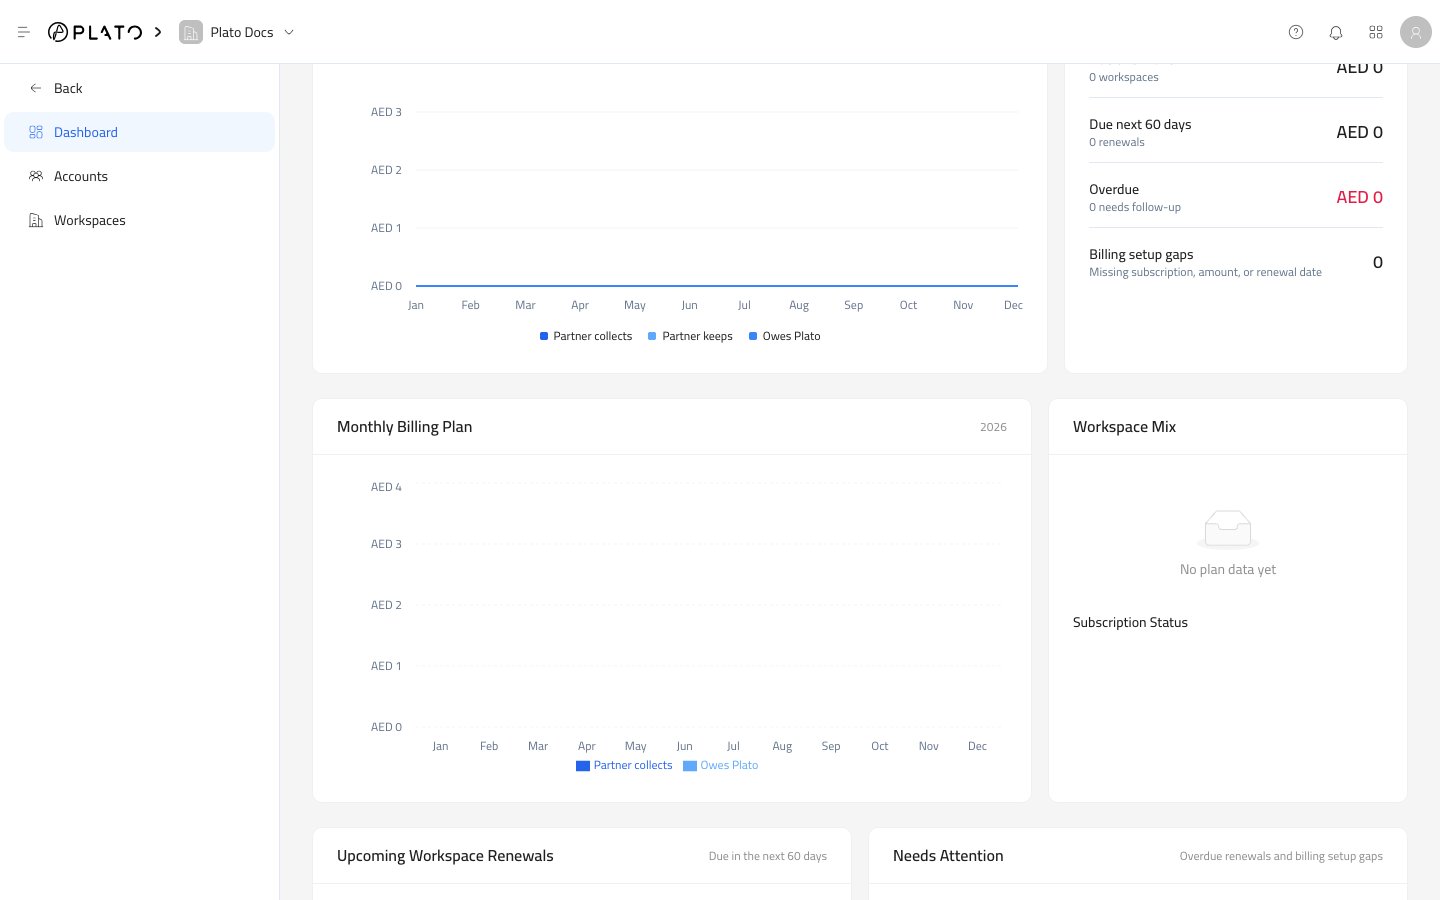Click the Billing setup gaps label

click(x=1141, y=254)
